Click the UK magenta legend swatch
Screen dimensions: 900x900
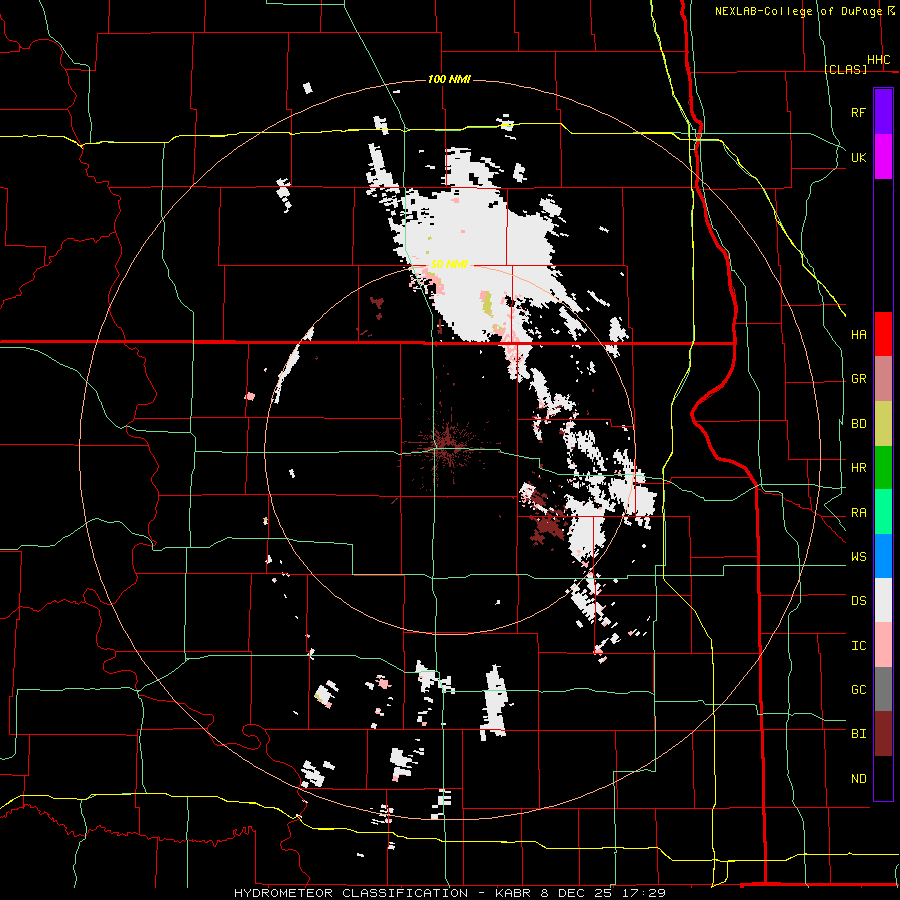(x=883, y=157)
